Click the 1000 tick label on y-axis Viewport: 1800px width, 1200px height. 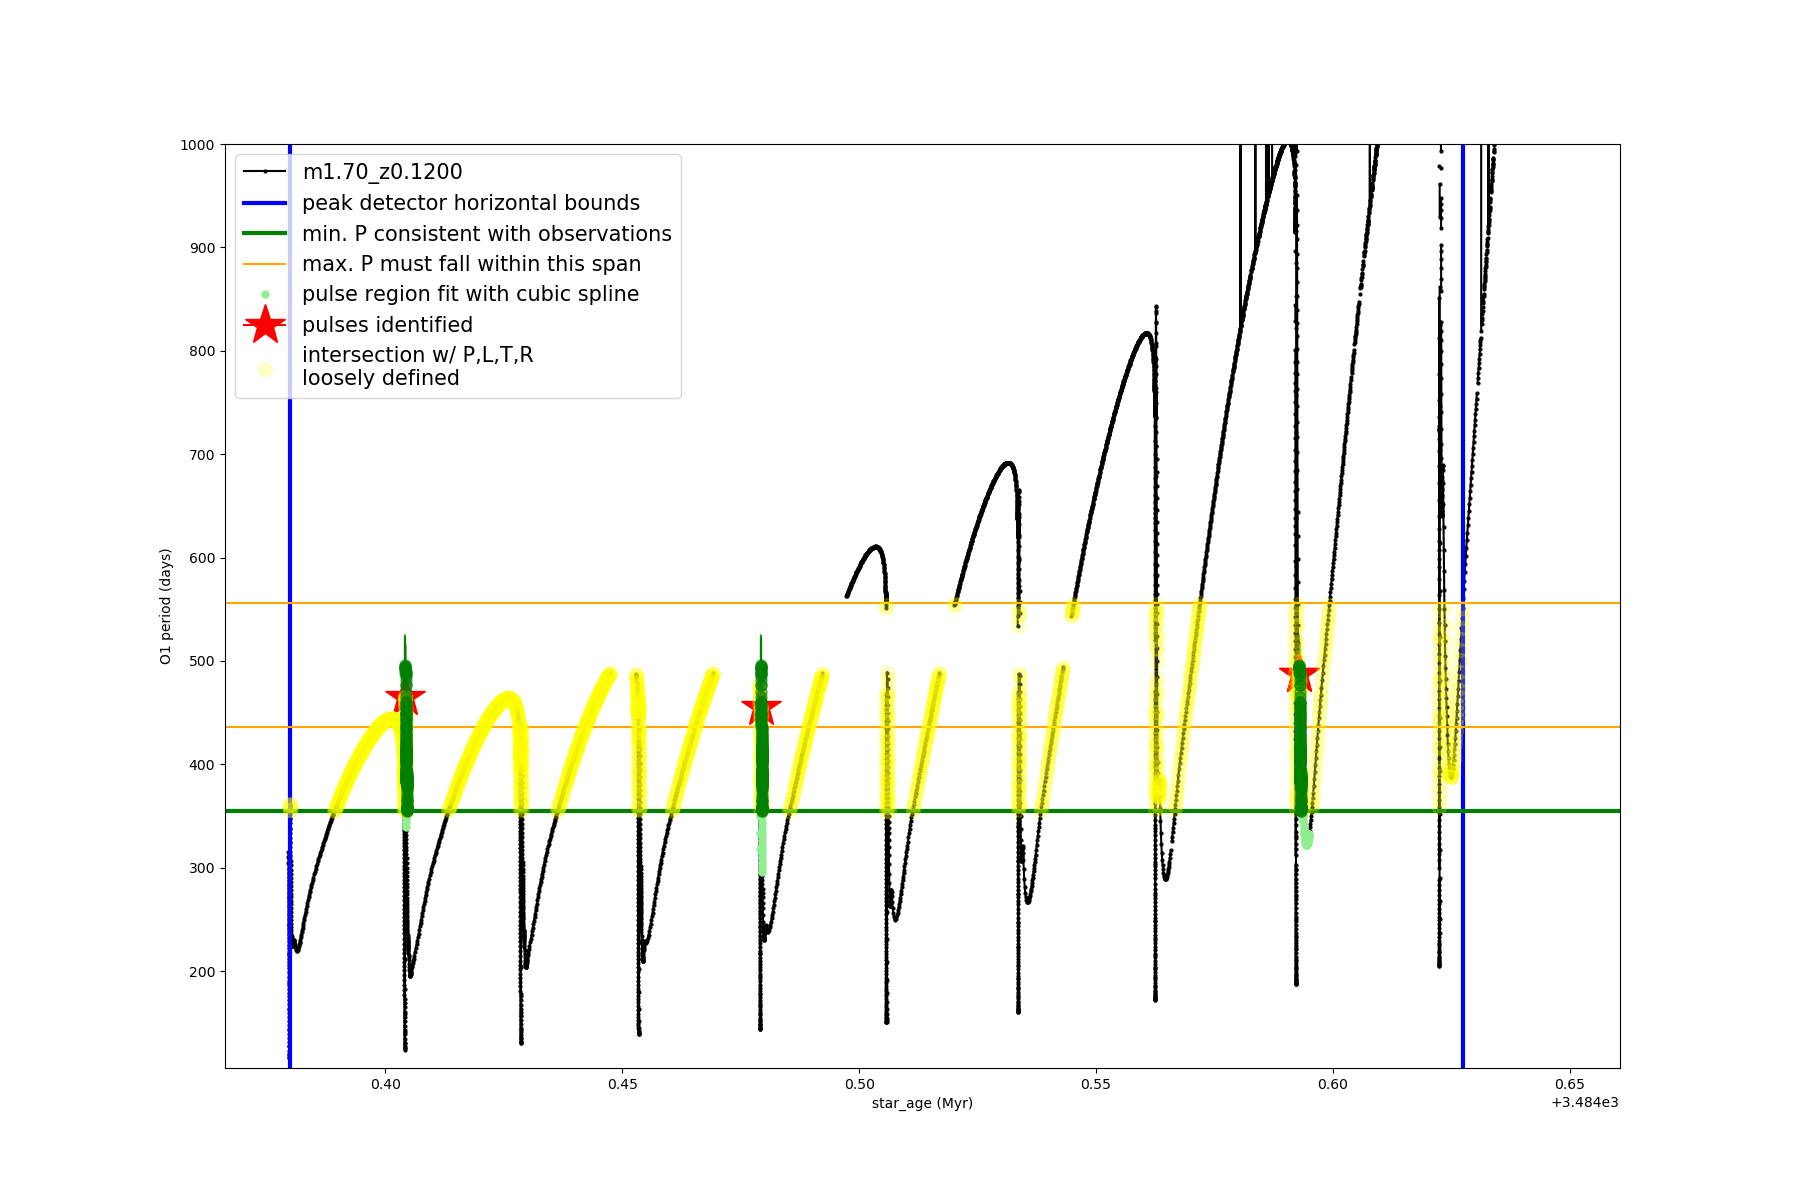pos(197,145)
